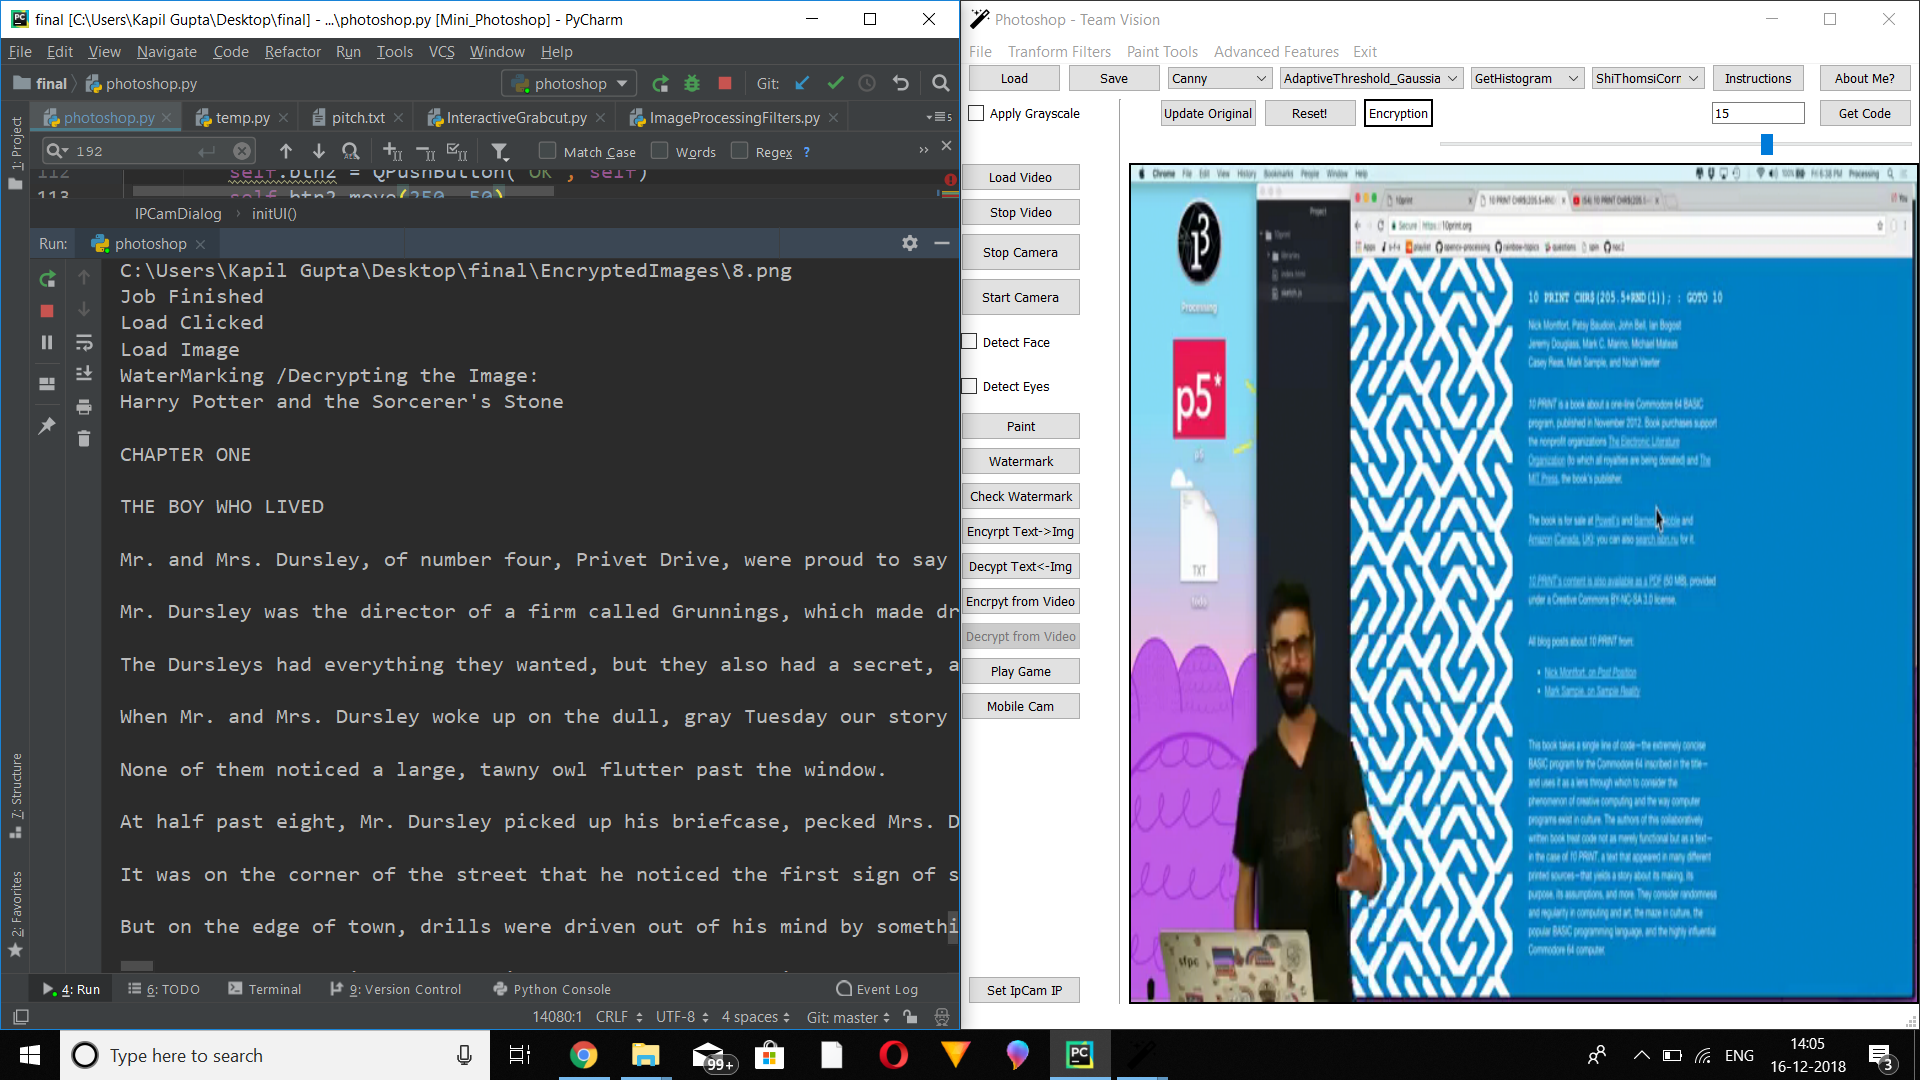Expand the AdaptiveThreshold_Gaussia dropdown
Screen dimensions: 1920x1080
click(x=1371, y=79)
